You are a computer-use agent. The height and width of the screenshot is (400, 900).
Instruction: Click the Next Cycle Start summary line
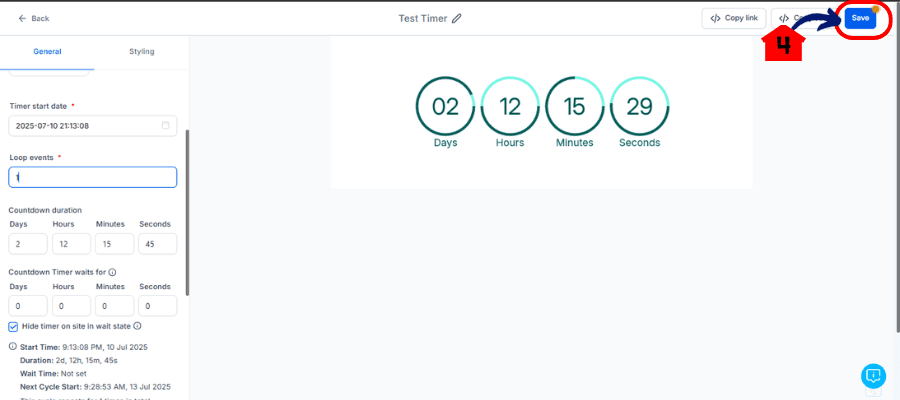95,387
